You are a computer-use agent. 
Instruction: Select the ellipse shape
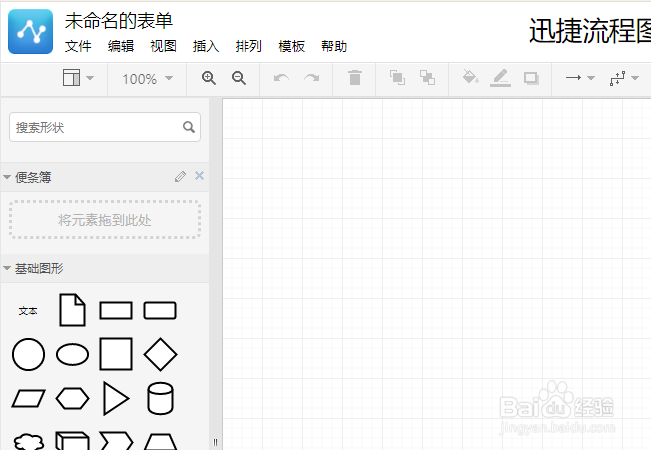pyautogui.click(x=72, y=354)
